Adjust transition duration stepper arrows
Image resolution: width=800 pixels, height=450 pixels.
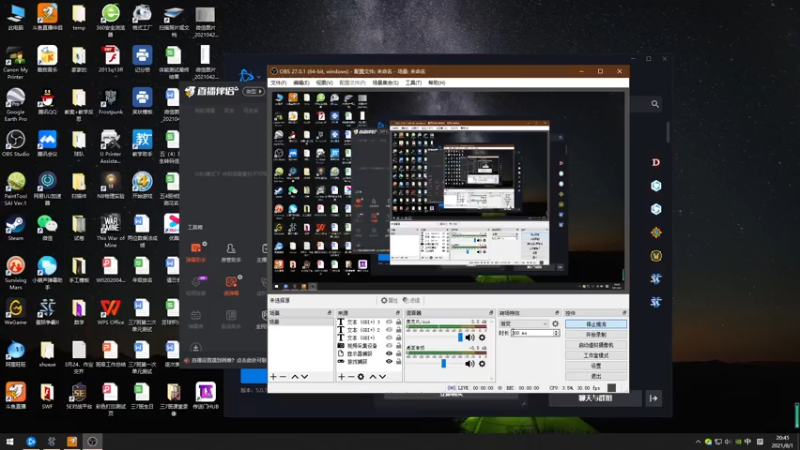pos(556,333)
